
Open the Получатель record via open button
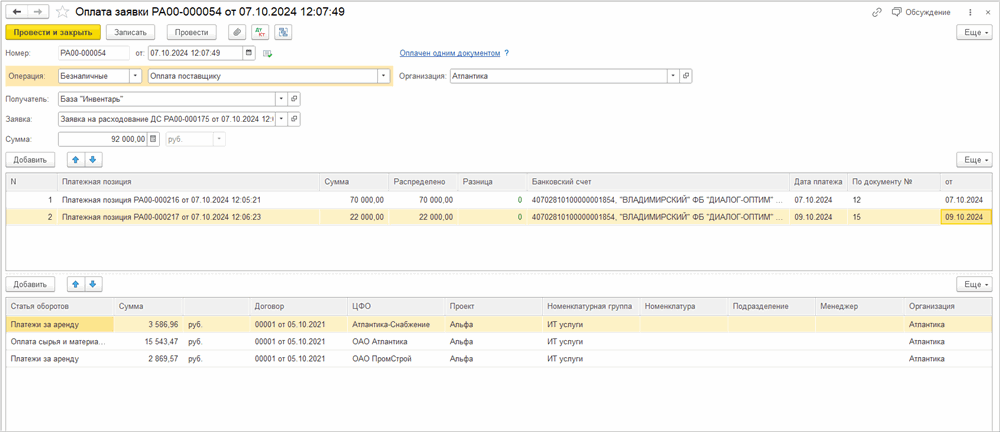[294, 98]
